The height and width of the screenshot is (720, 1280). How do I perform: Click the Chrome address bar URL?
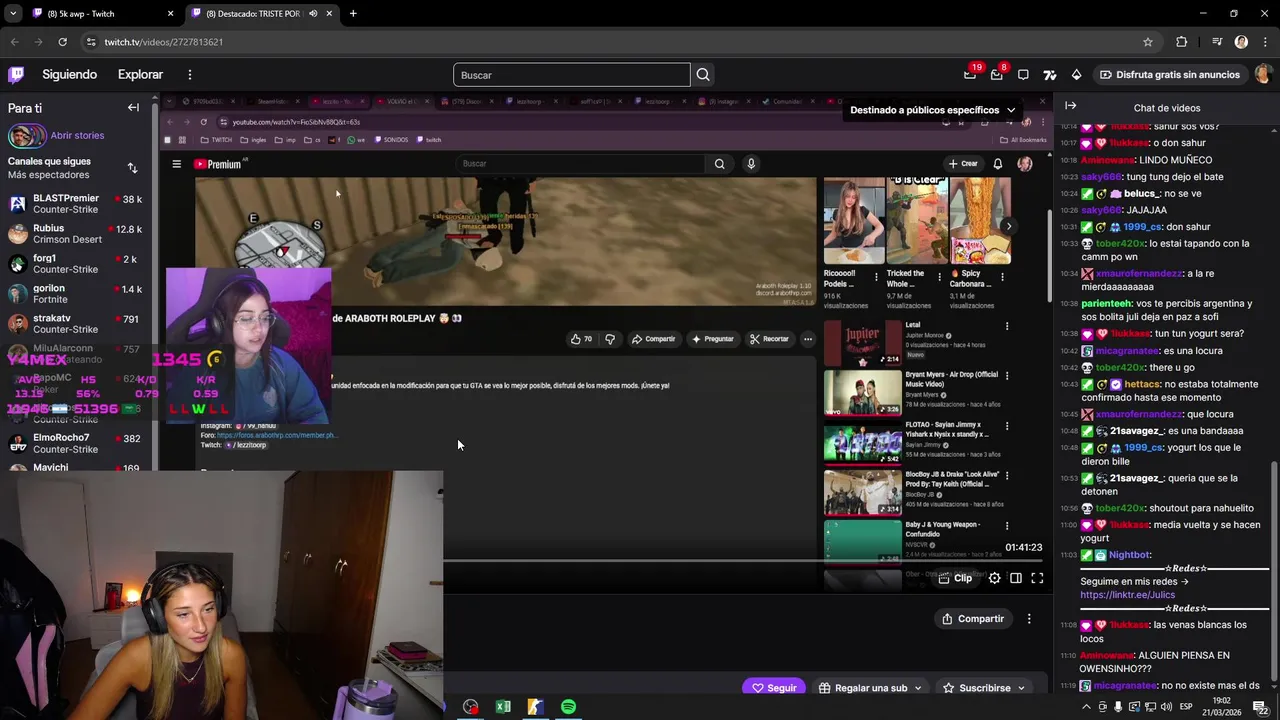(164, 42)
